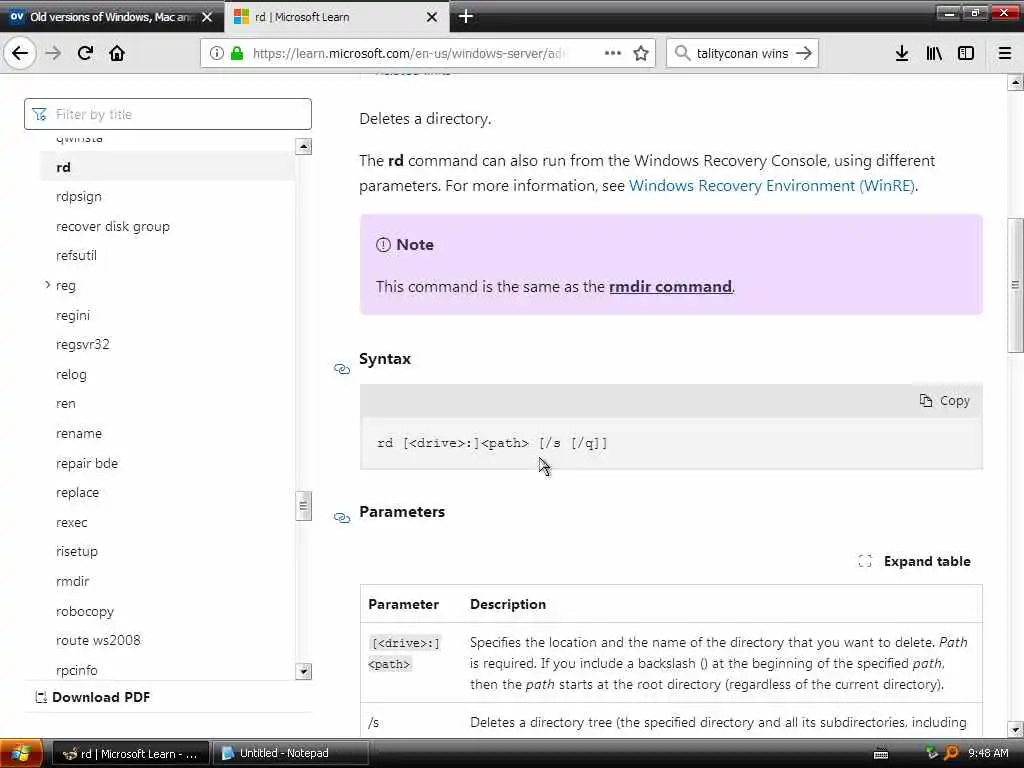Switch to Old versions of Windows tab

pyautogui.click(x=112, y=17)
